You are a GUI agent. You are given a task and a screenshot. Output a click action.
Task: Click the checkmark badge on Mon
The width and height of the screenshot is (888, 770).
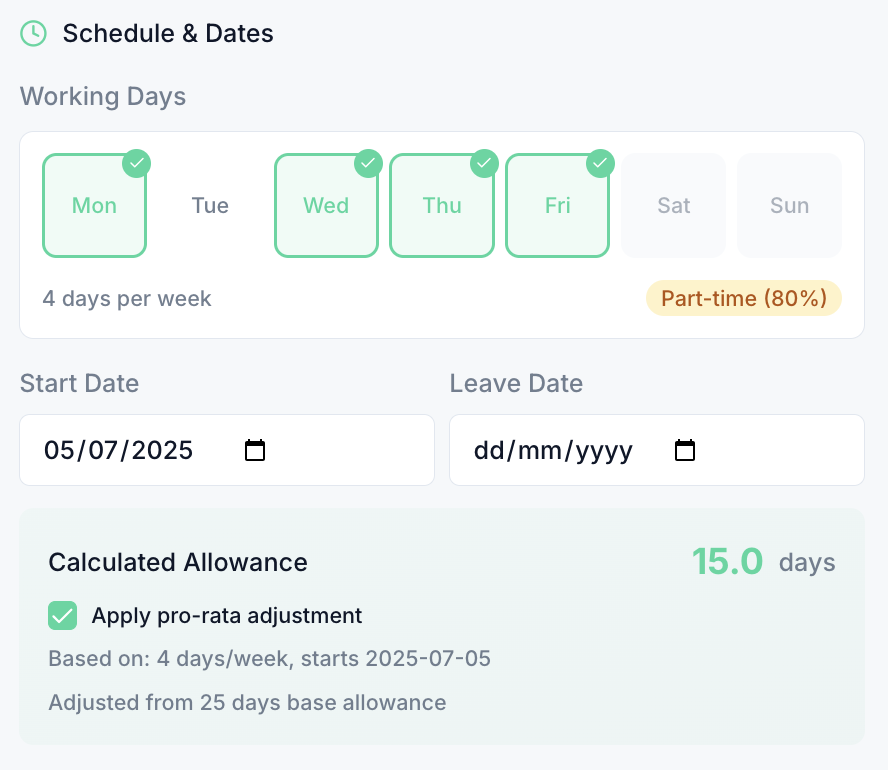pos(137,163)
